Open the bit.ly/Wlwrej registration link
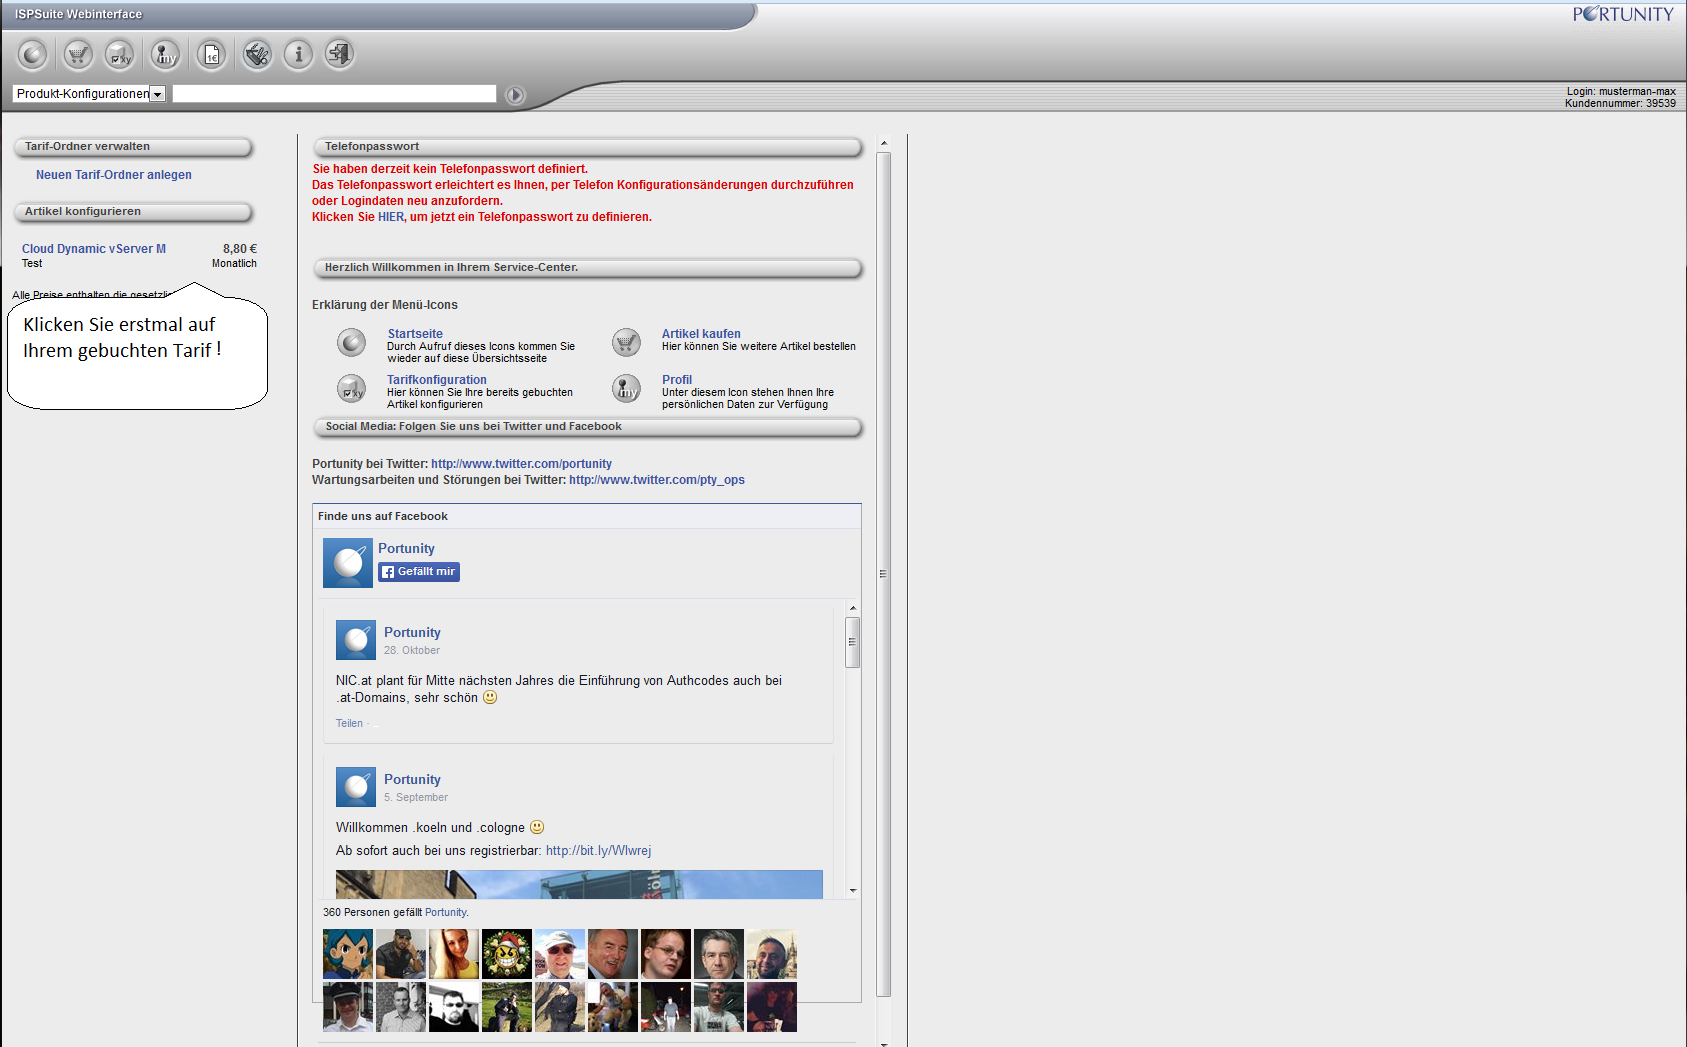1687x1047 pixels. pyautogui.click(x=598, y=851)
